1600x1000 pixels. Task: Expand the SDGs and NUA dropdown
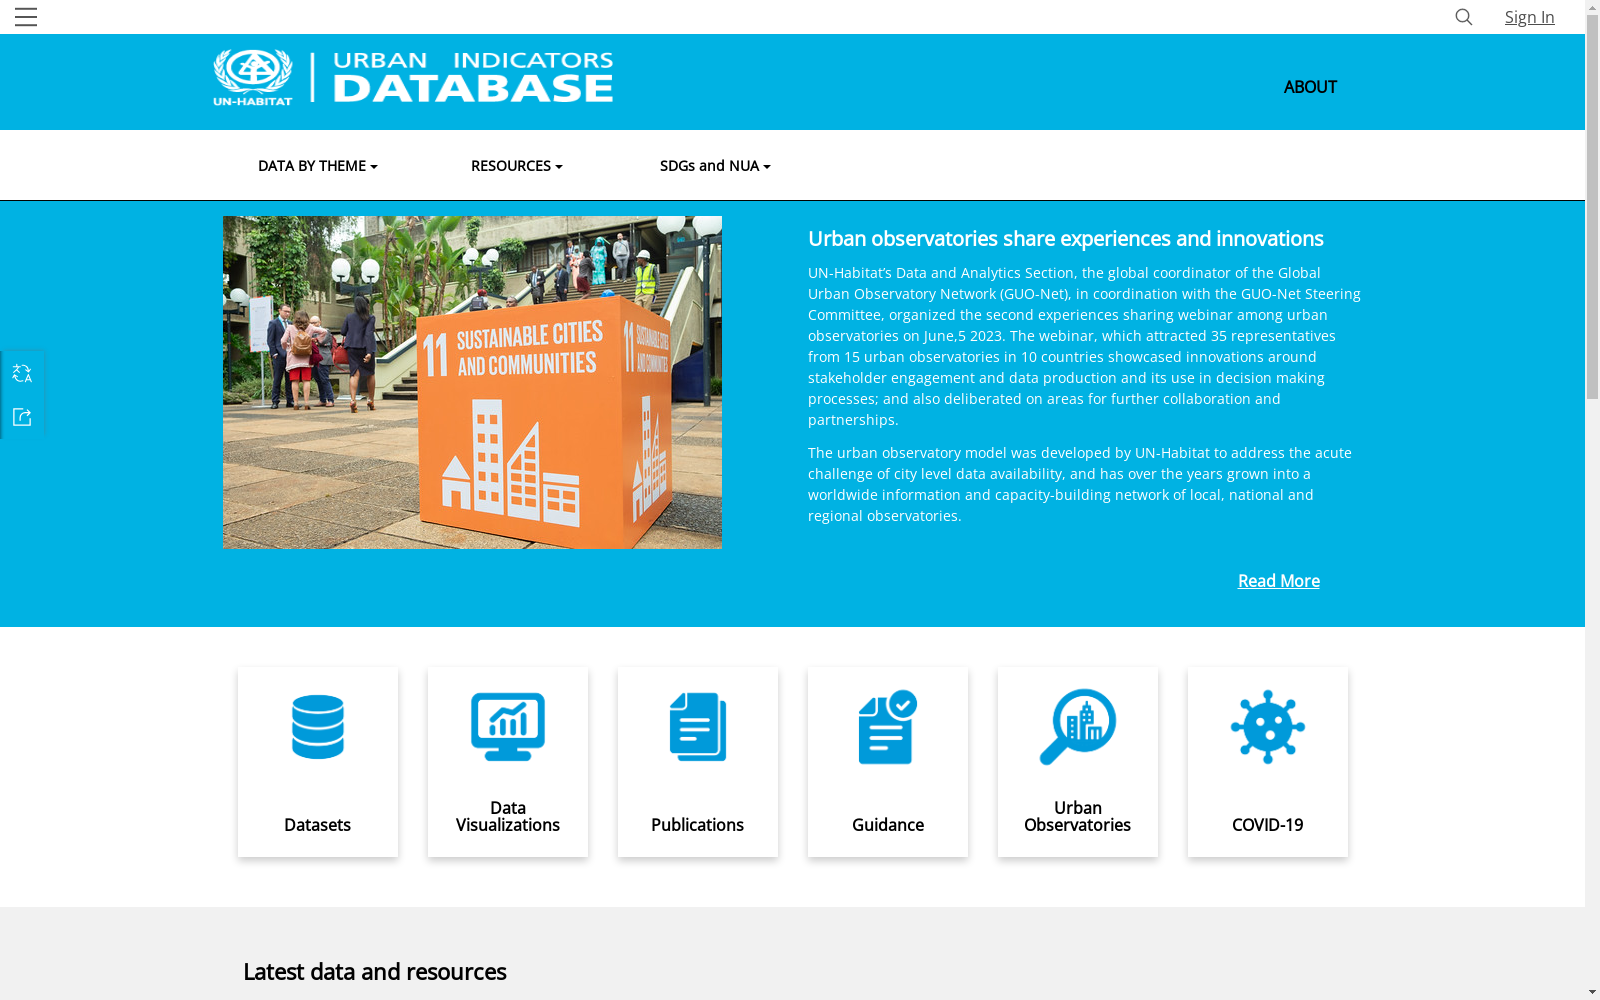point(715,166)
